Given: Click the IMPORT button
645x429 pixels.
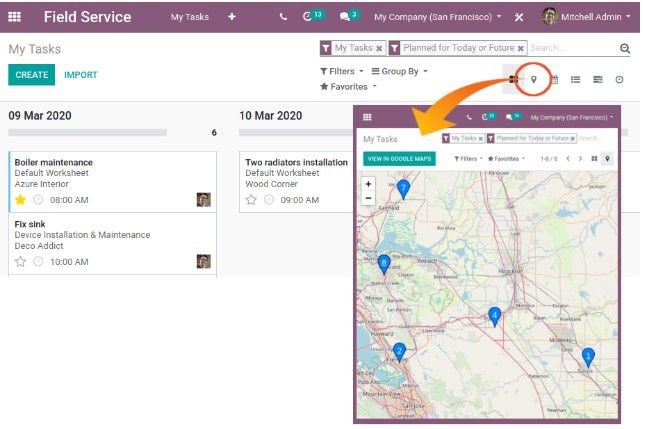Looking at the screenshot, I should [81, 75].
